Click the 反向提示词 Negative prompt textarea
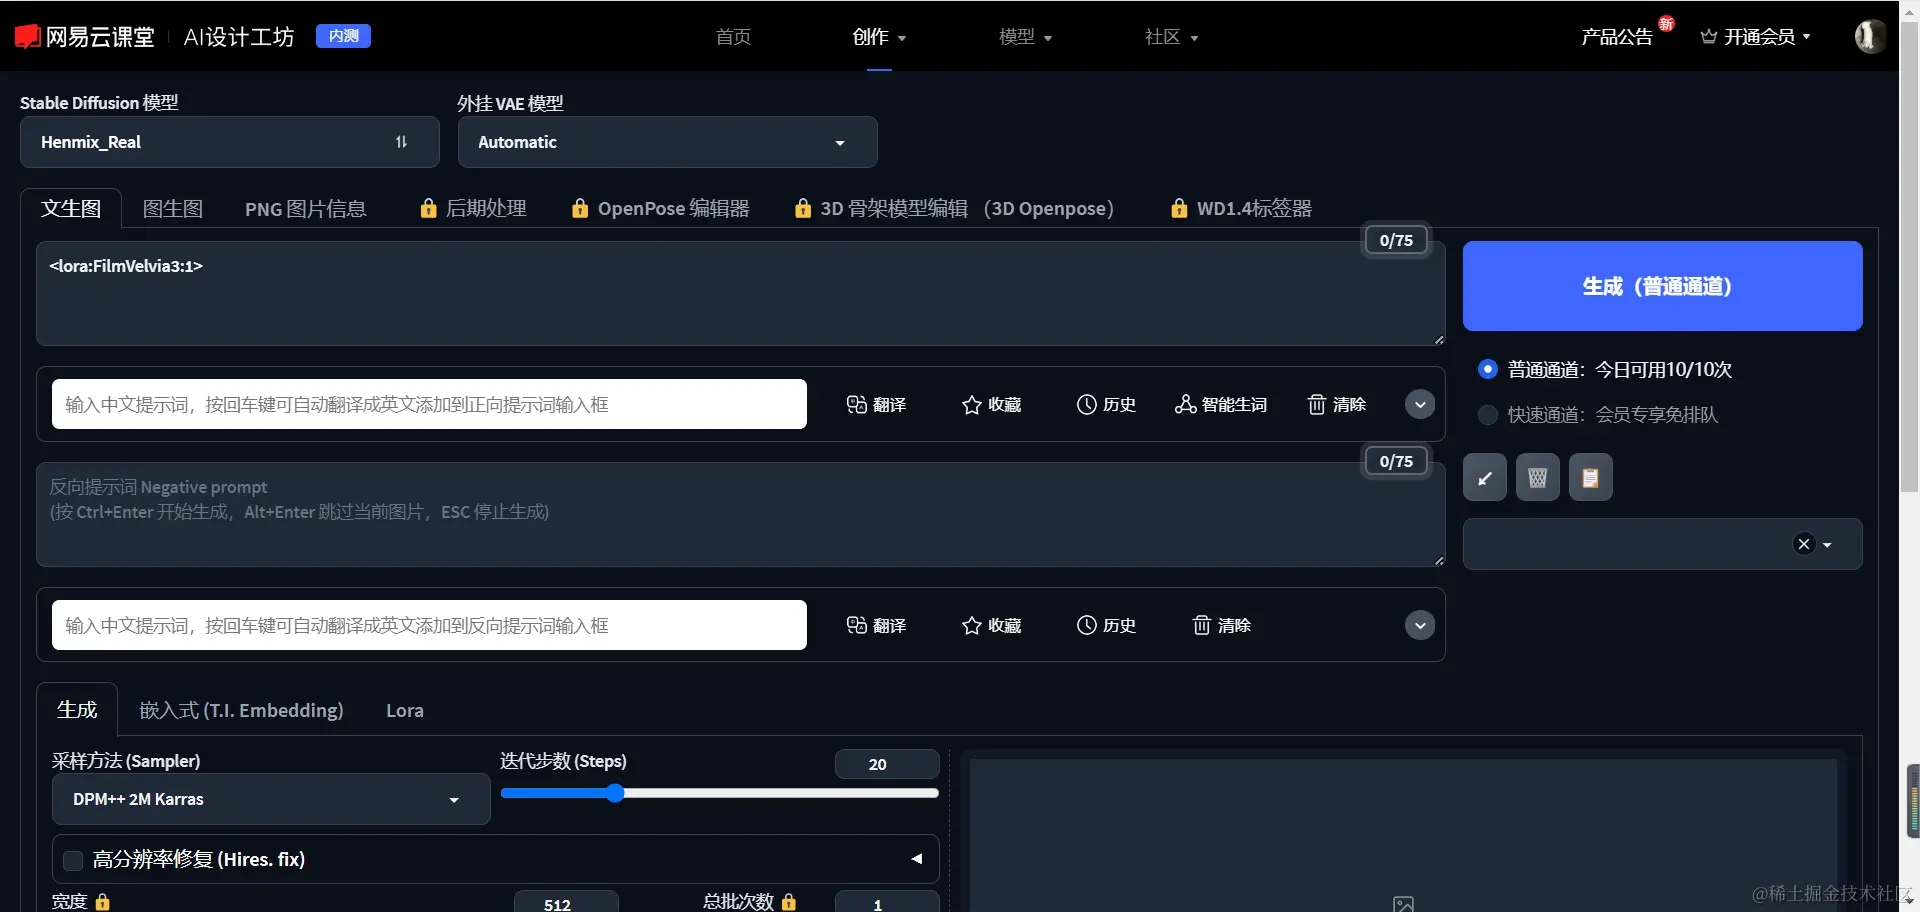 (x=740, y=514)
